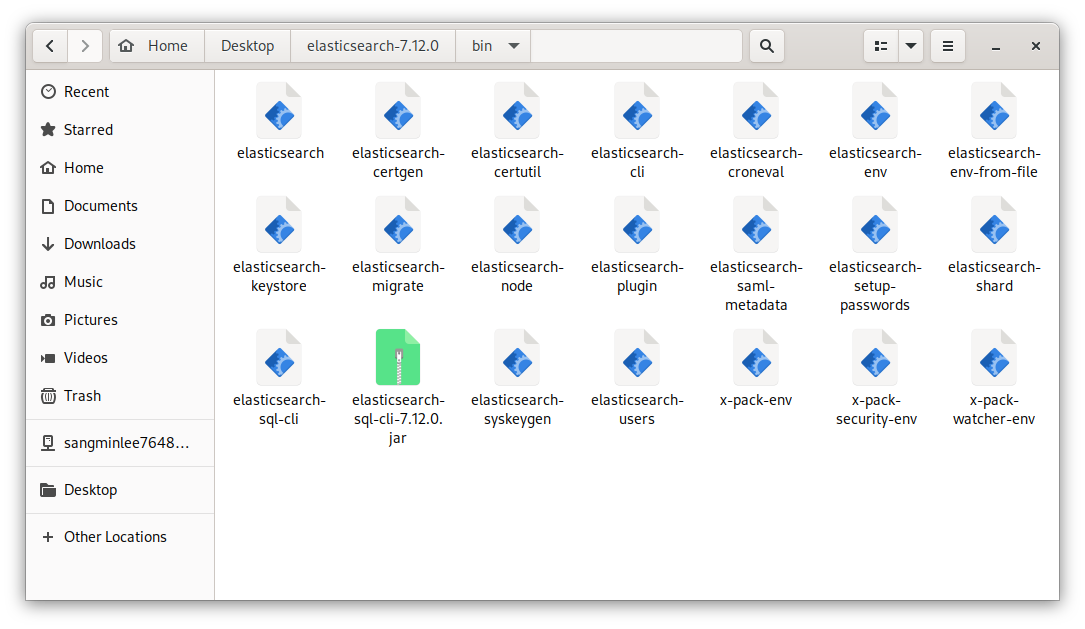Open Music in the sidebar
The width and height of the screenshot is (1085, 629).
[x=120, y=282]
